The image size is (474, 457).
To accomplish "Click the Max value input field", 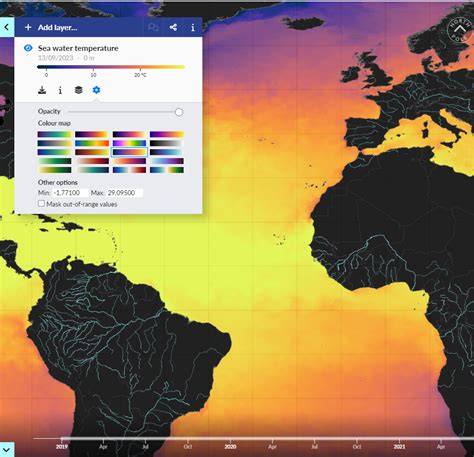I will coord(124,193).
